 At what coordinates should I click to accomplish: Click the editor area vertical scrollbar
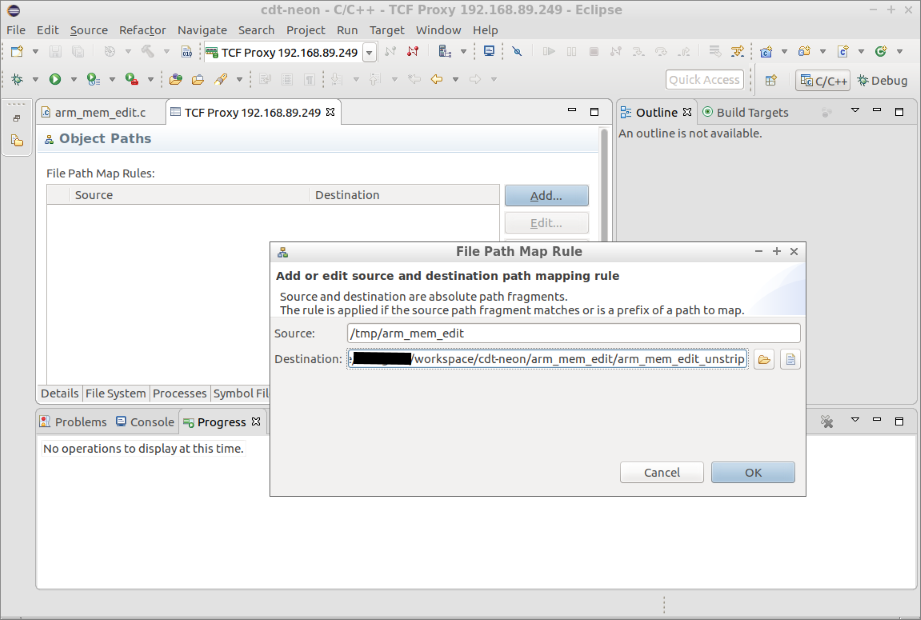point(604,186)
